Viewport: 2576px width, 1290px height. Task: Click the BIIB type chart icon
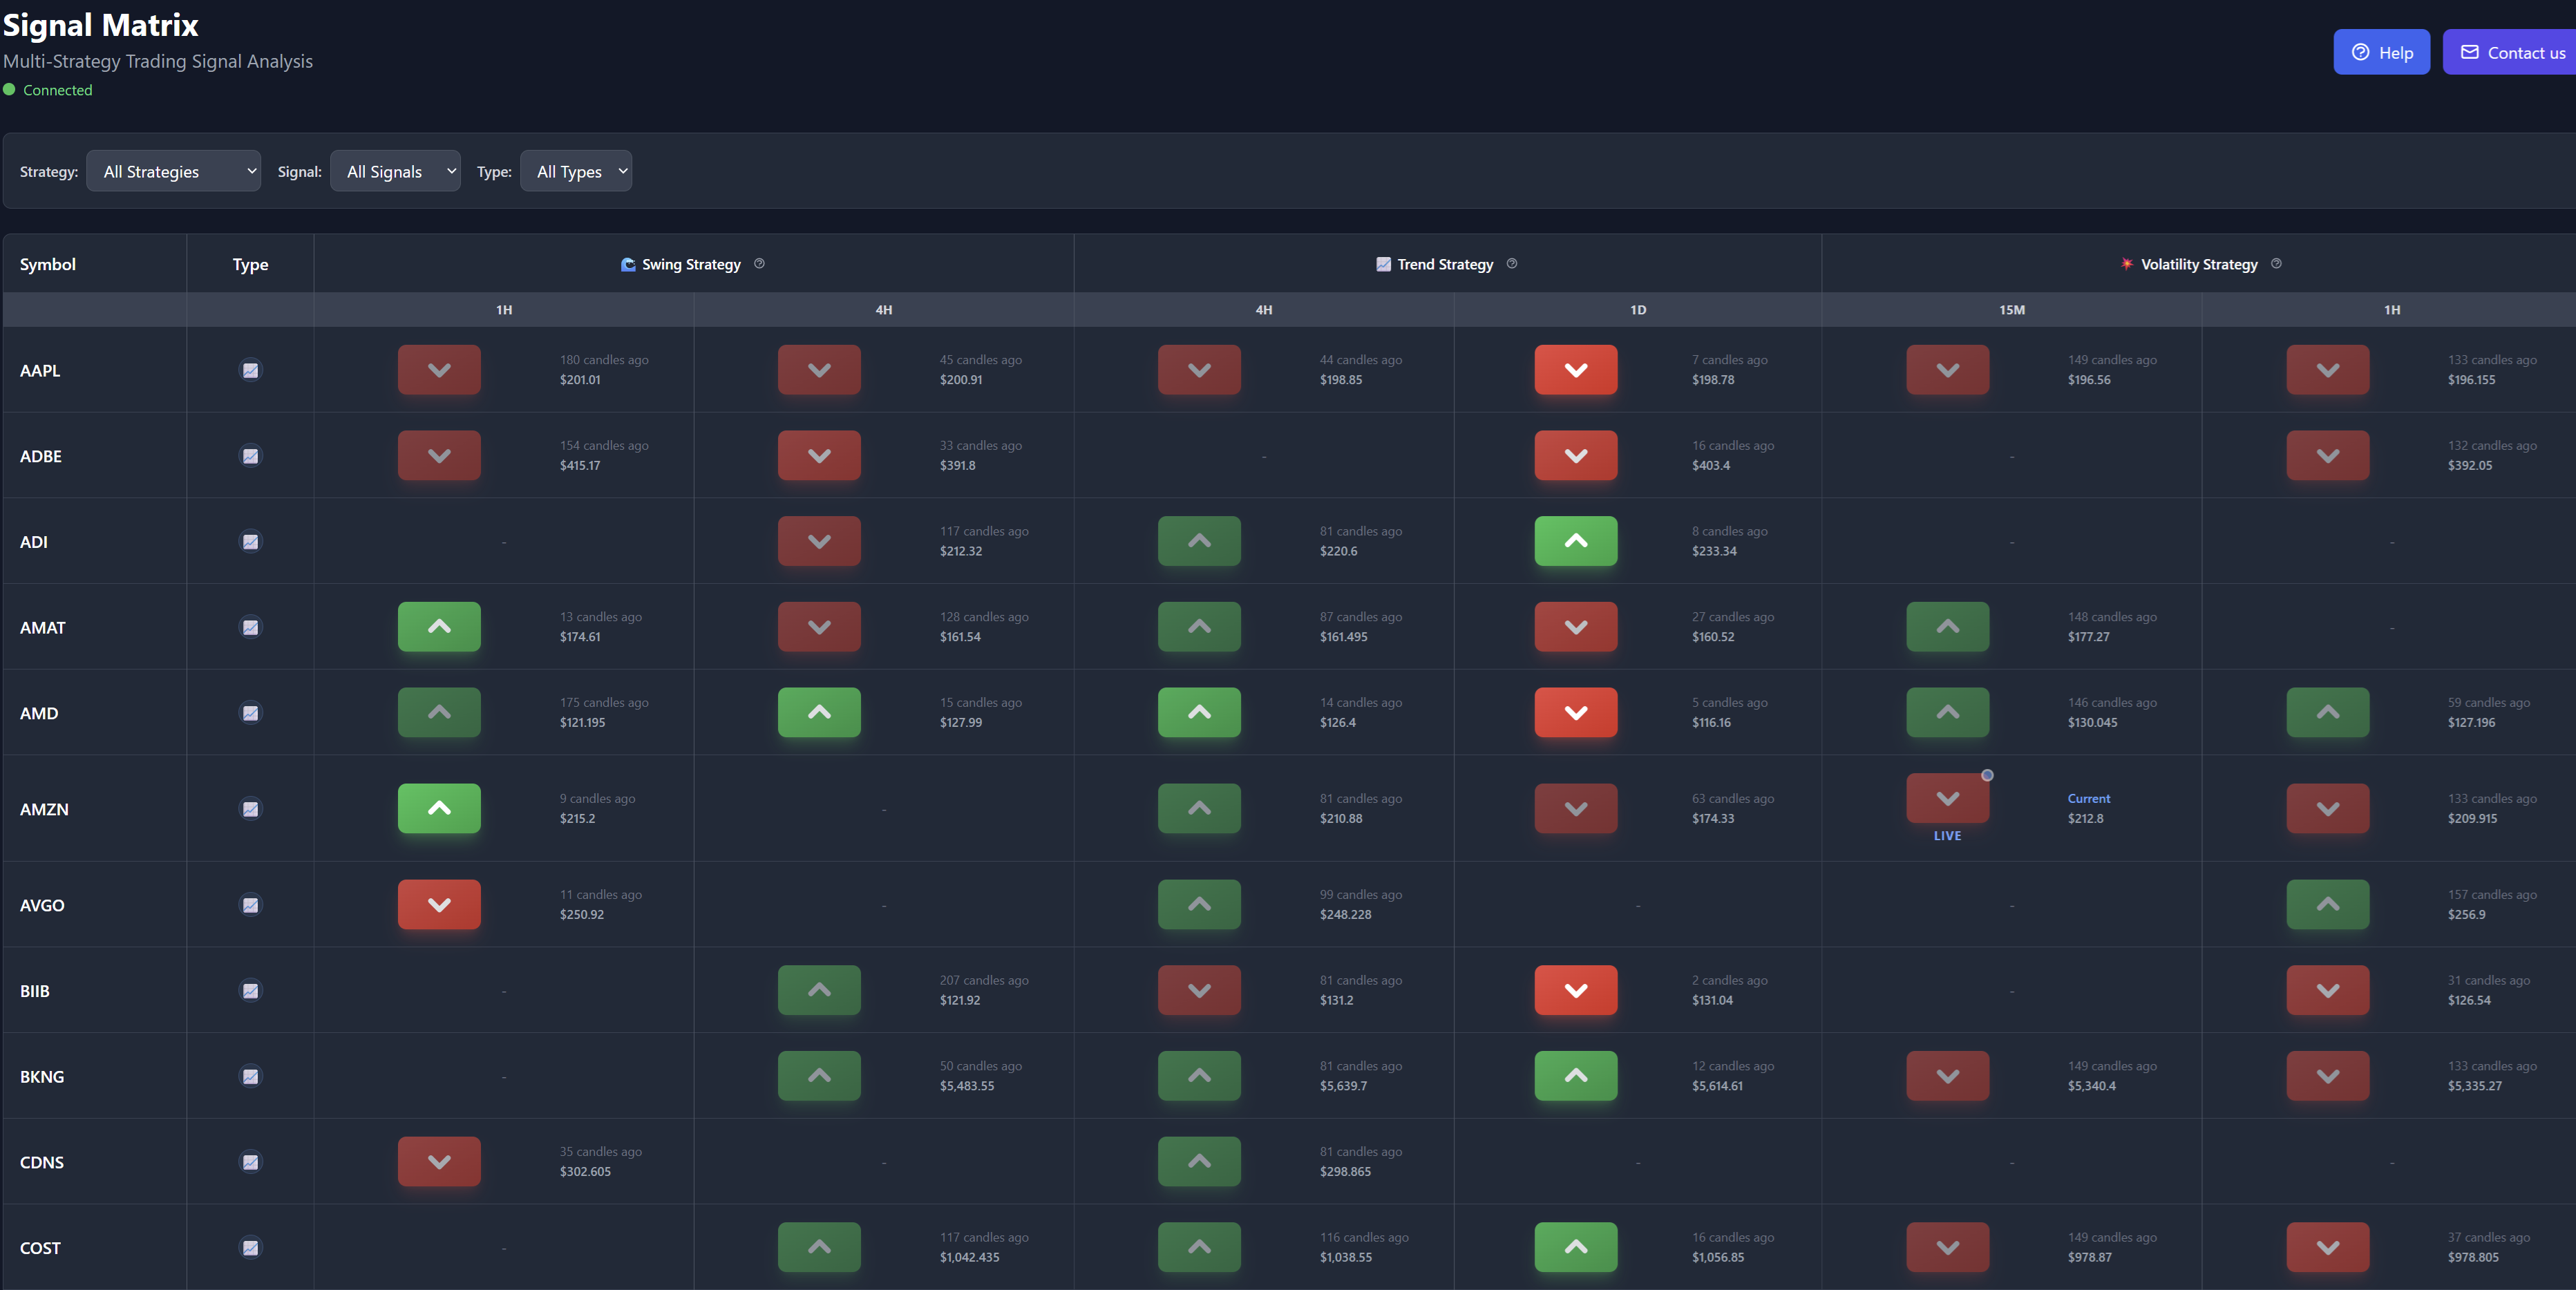[x=251, y=991]
